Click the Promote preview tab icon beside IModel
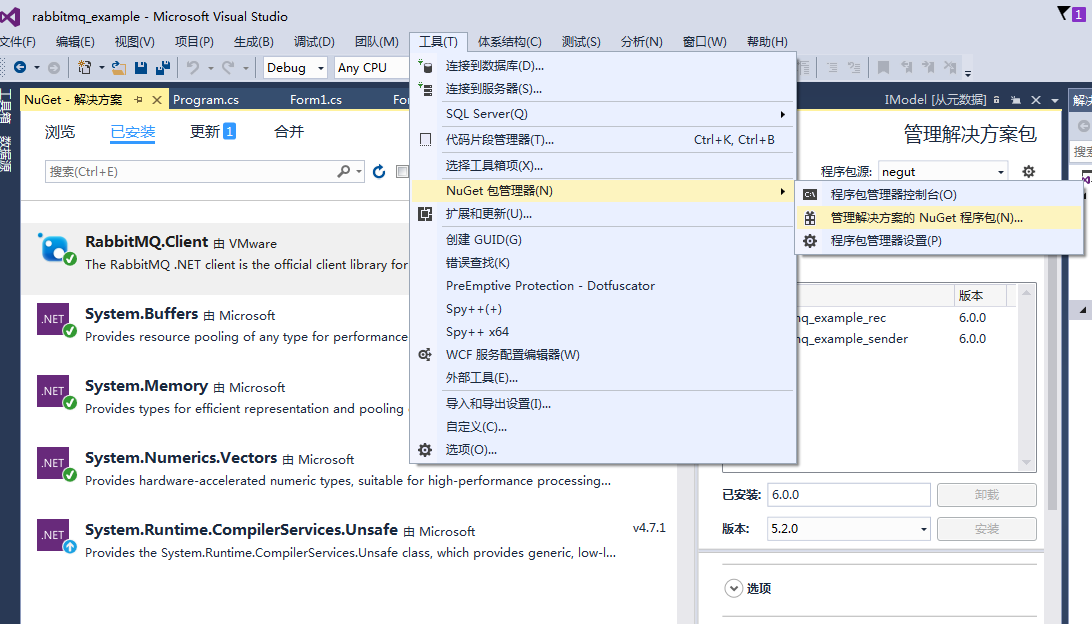 [1016, 100]
